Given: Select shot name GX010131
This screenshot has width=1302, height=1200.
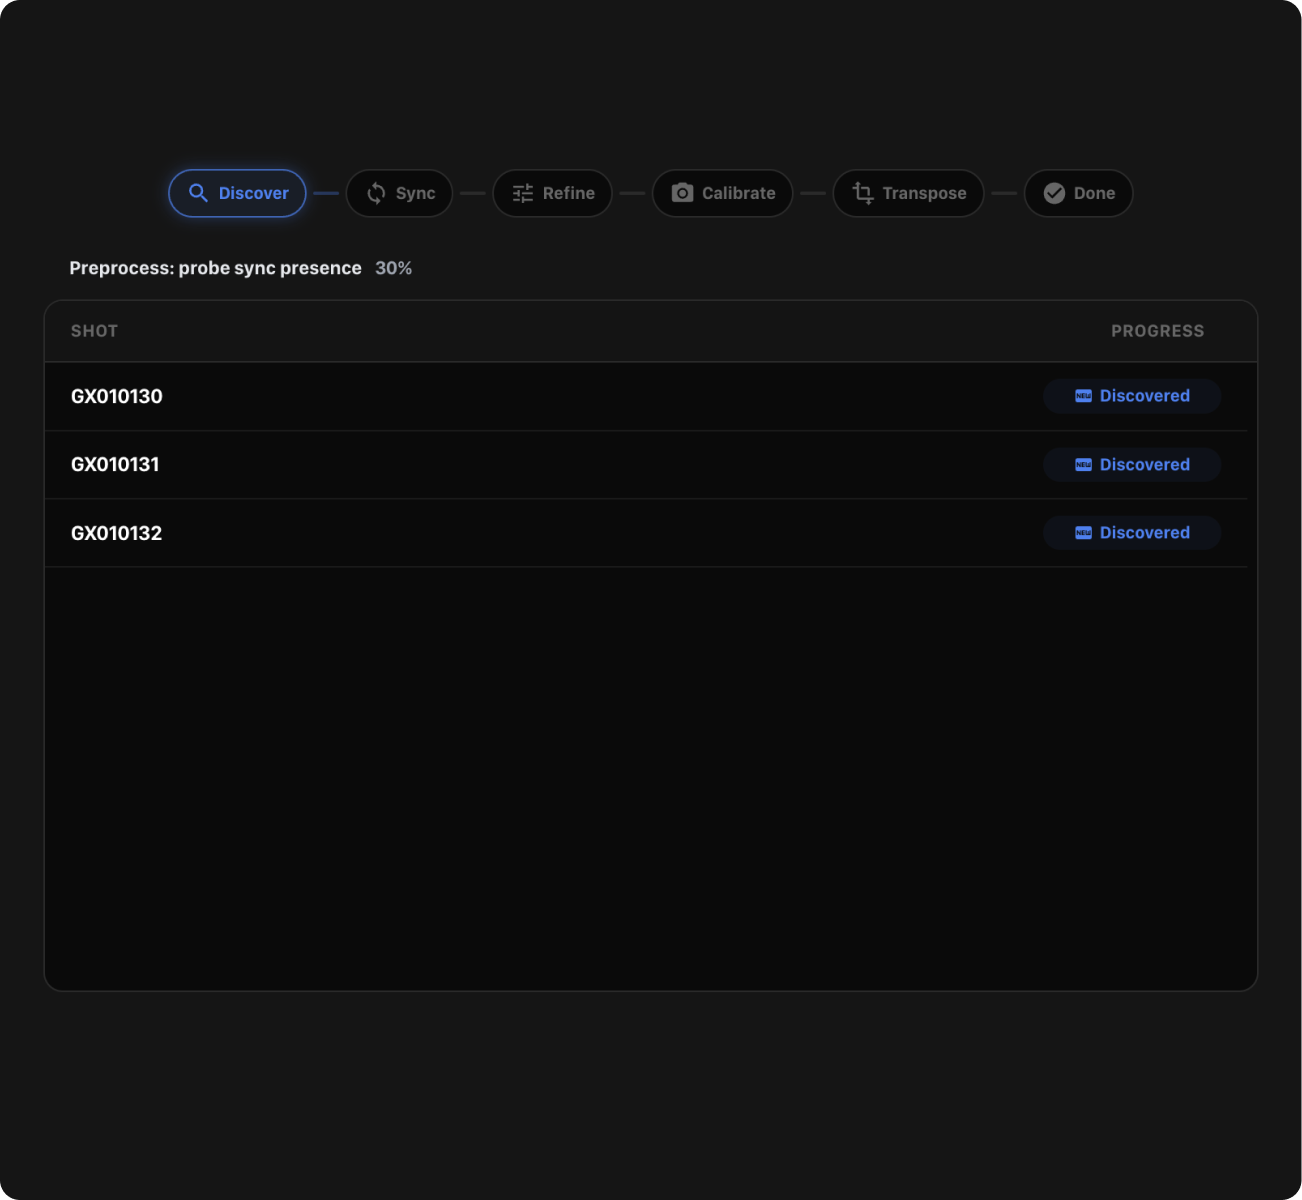Looking at the screenshot, I should point(115,464).
